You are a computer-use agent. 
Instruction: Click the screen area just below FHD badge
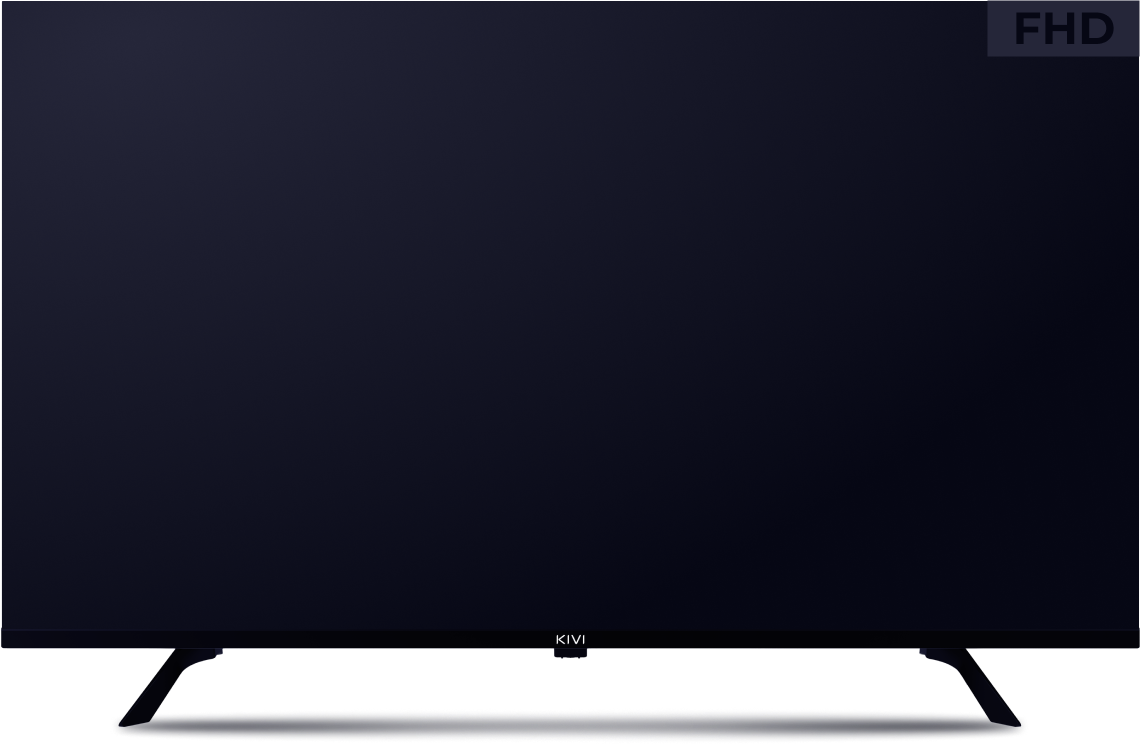pyautogui.click(x=1063, y=80)
